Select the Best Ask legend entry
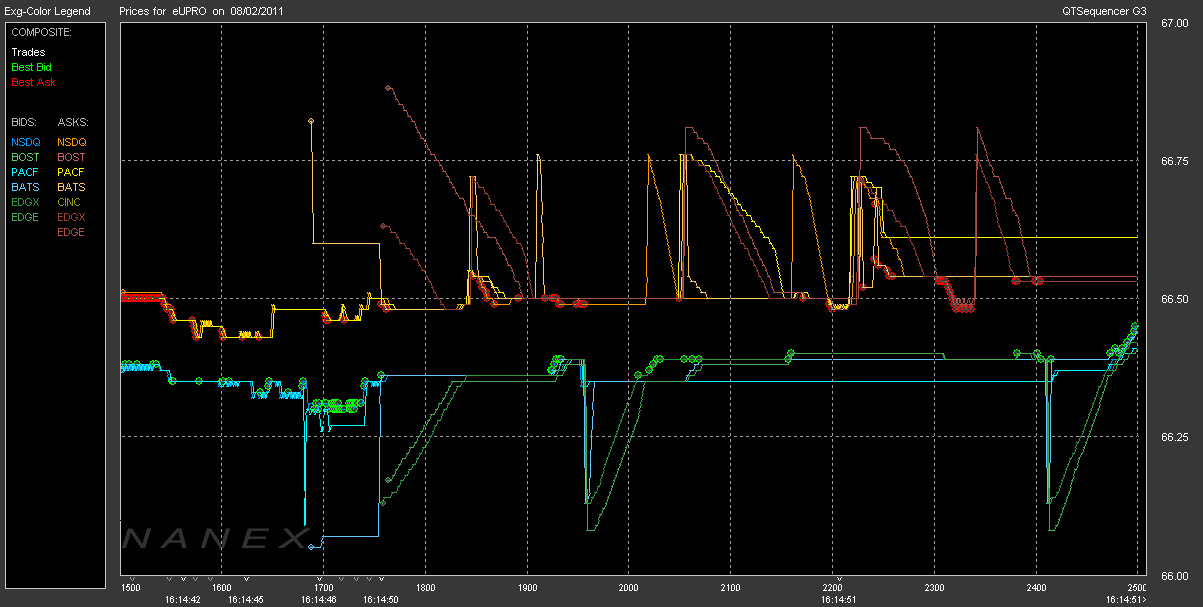The height and width of the screenshot is (607, 1203). [33, 82]
